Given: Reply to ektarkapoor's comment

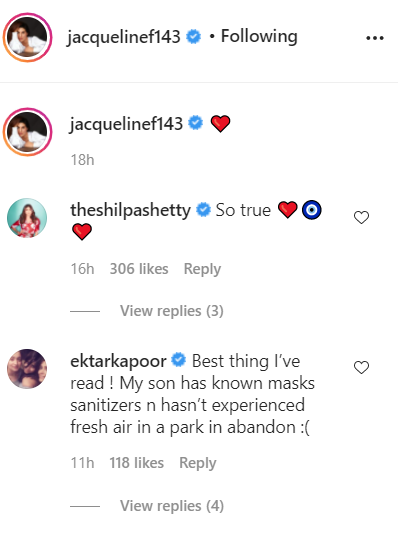Looking at the screenshot, I should [x=197, y=463].
